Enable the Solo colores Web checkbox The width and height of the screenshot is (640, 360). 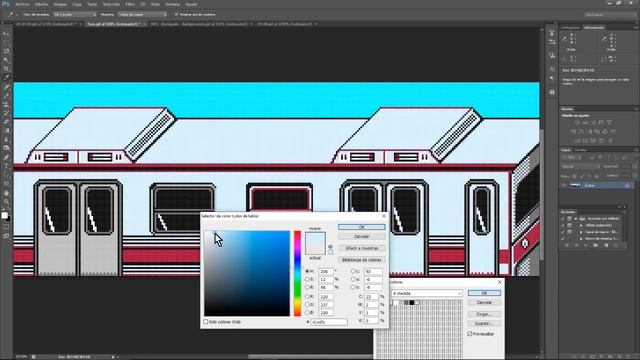point(206,322)
